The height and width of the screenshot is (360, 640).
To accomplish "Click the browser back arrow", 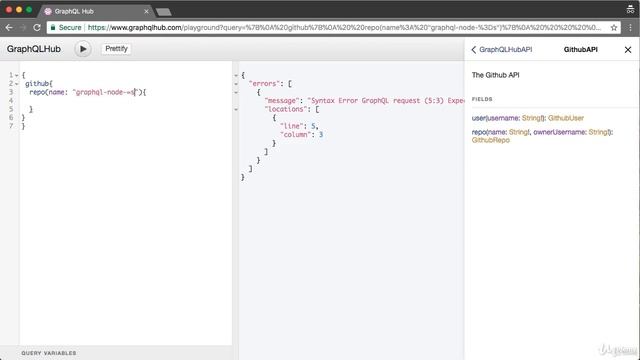I will pos(9,27).
